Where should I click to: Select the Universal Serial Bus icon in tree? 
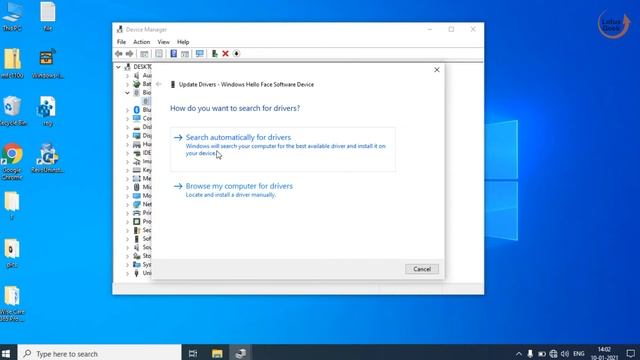click(137, 273)
